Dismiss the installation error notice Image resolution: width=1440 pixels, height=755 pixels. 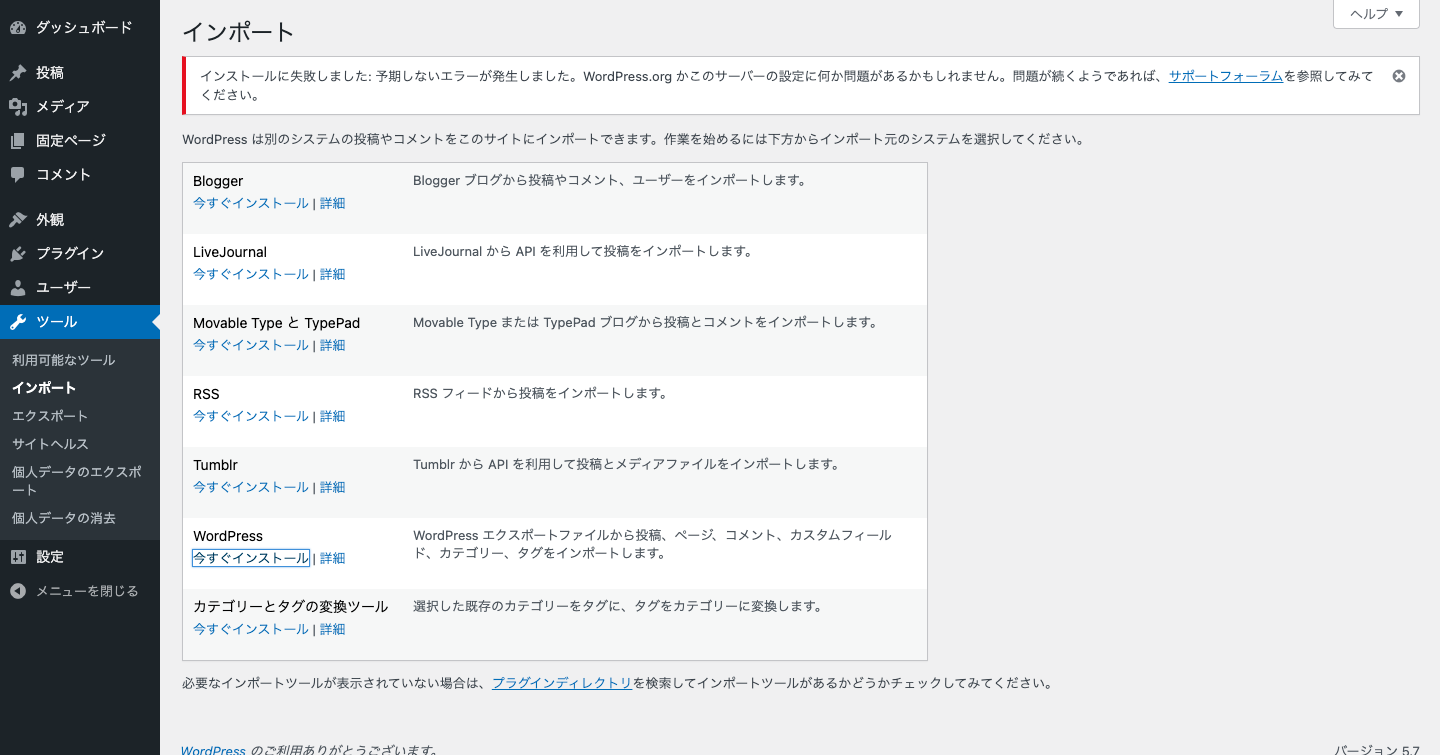(1399, 76)
